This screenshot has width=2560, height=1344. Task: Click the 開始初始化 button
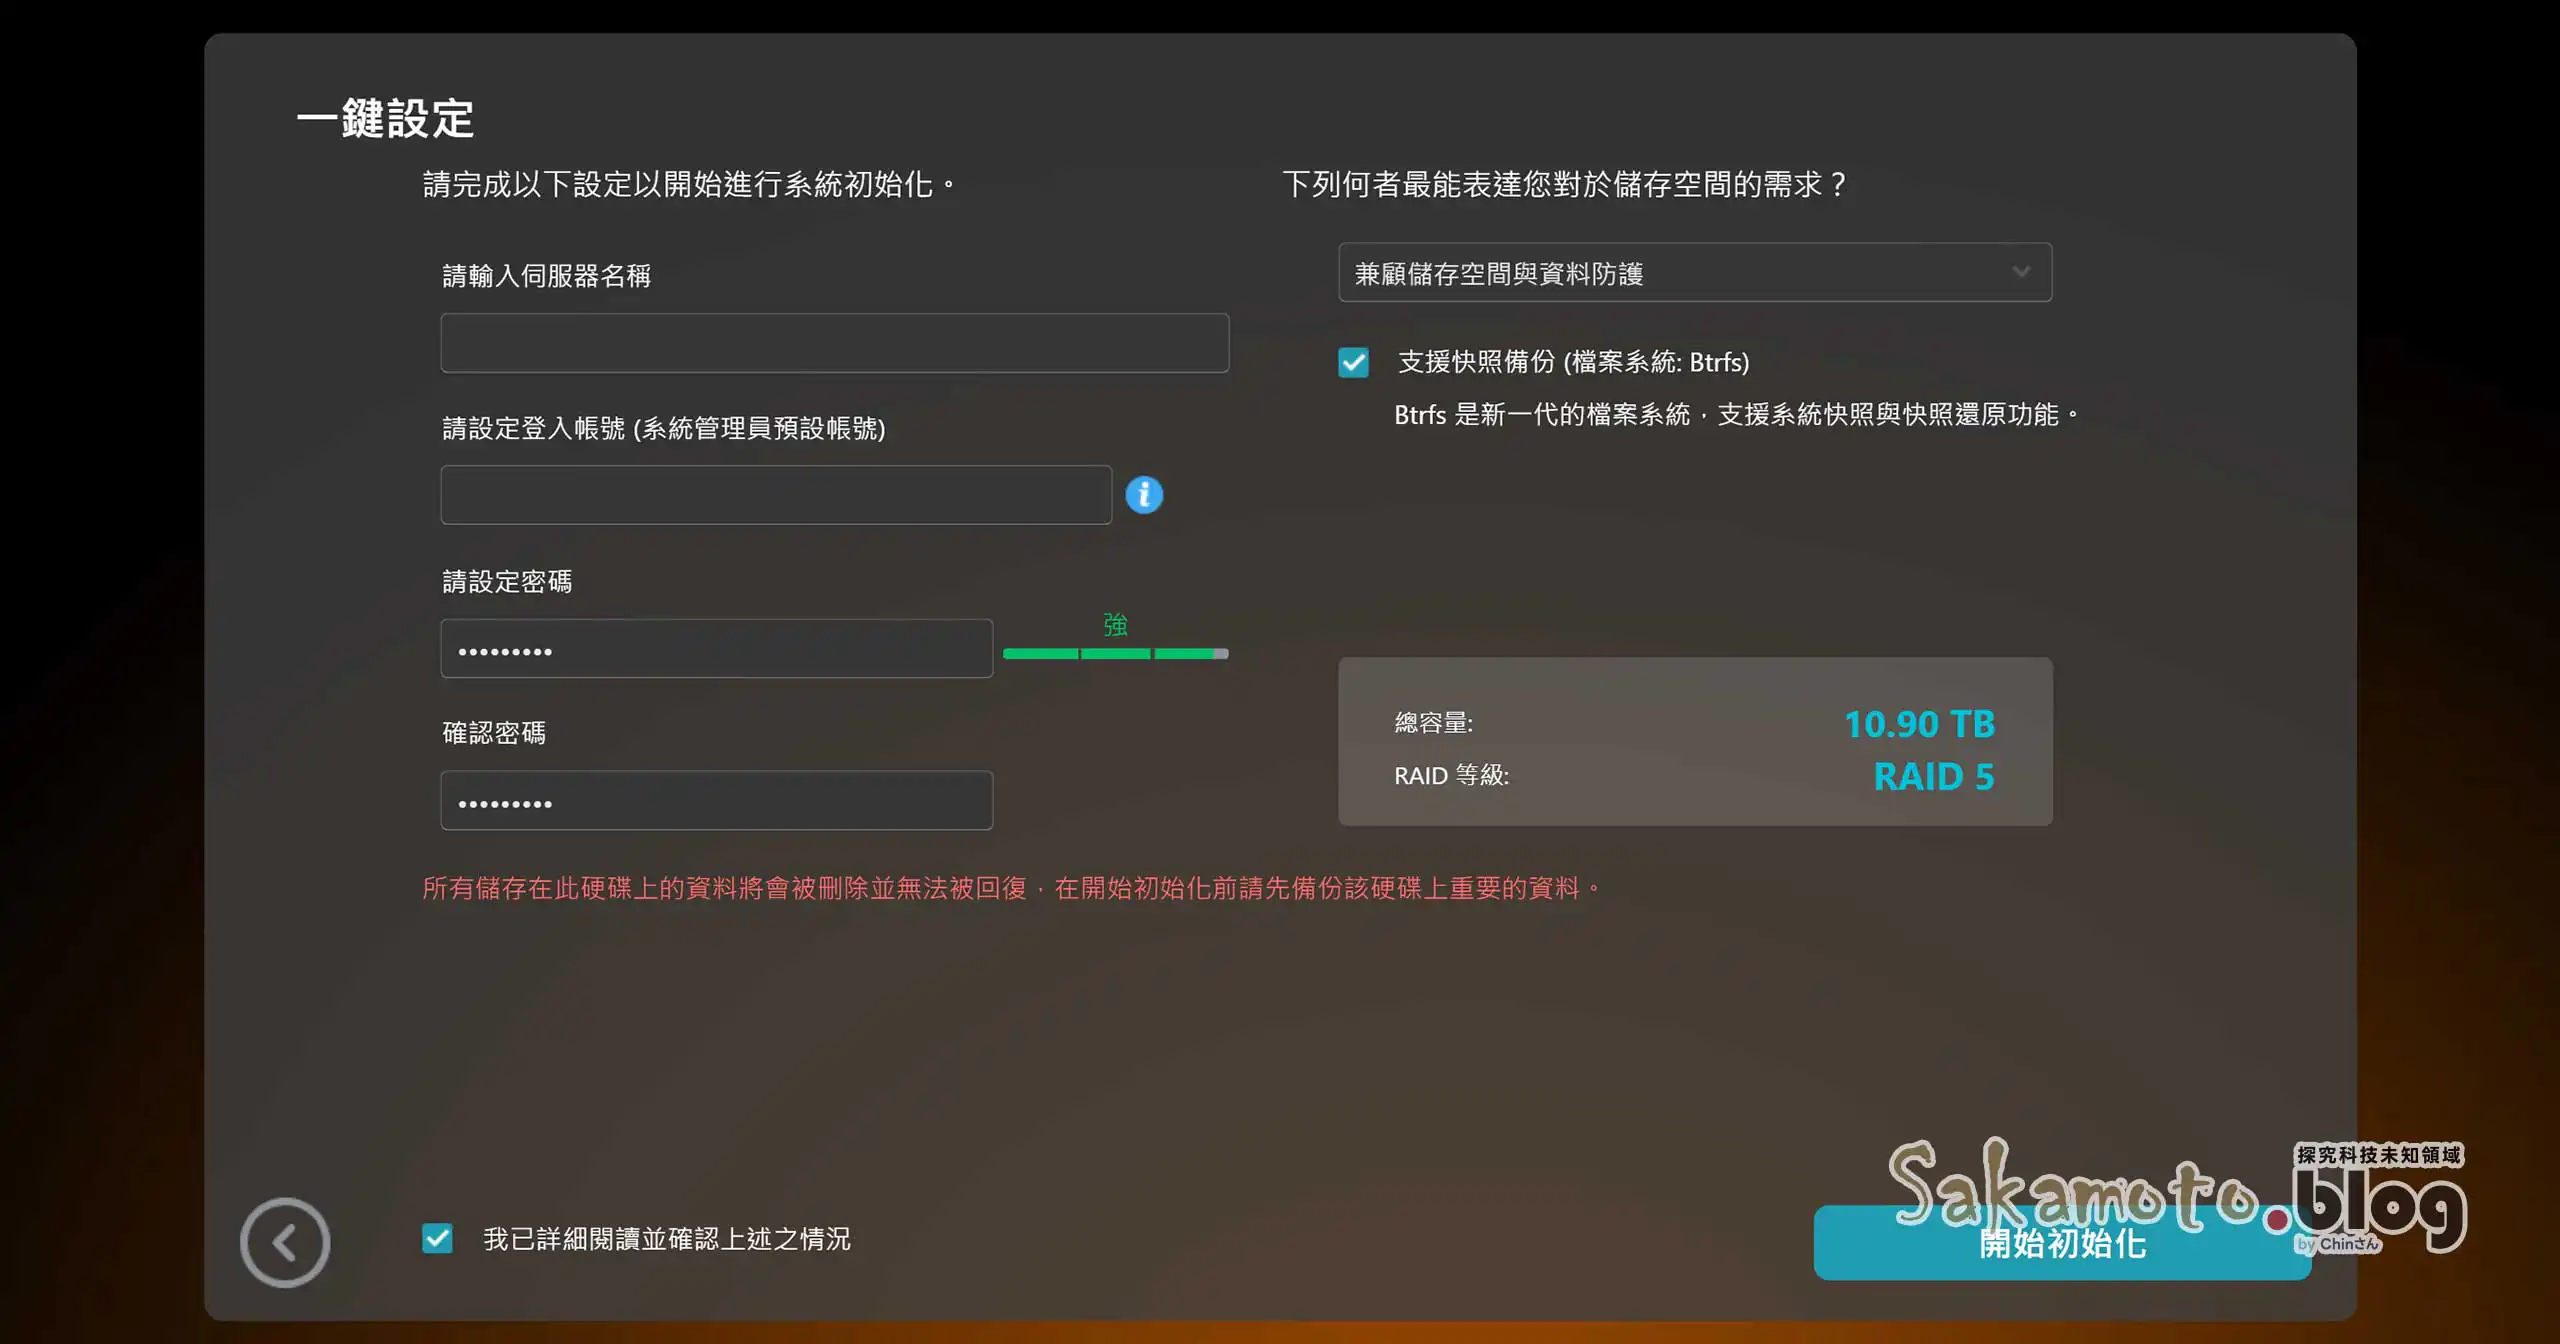pyautogui.click(x=2062, y=1244)
